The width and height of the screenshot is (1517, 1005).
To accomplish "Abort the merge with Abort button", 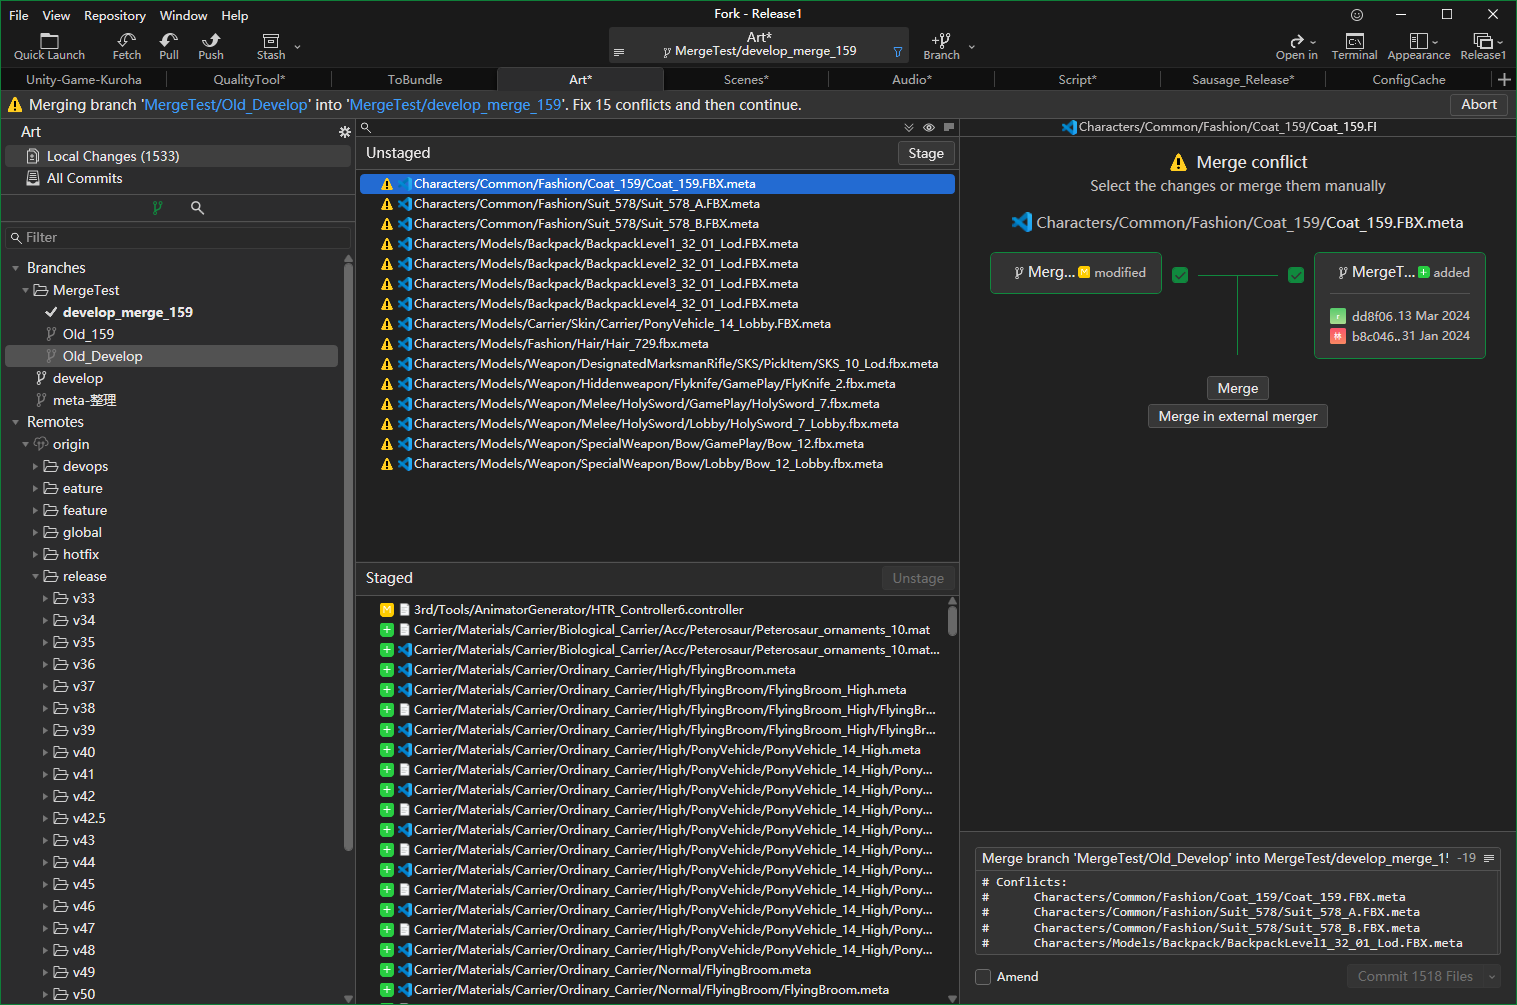I will pyautogui.click(x=1478, y=105).
